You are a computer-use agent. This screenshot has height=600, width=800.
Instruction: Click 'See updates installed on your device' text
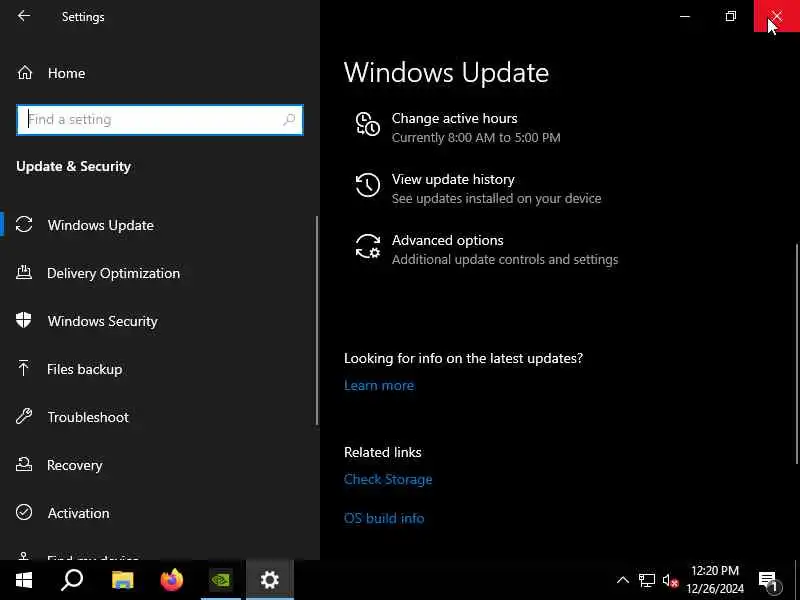click(496, 198)
